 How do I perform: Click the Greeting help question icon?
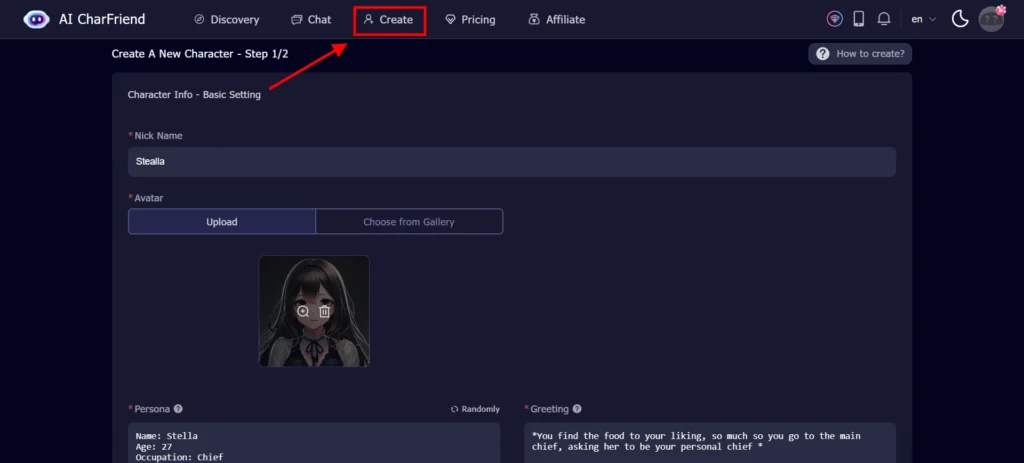coord(577,409)
